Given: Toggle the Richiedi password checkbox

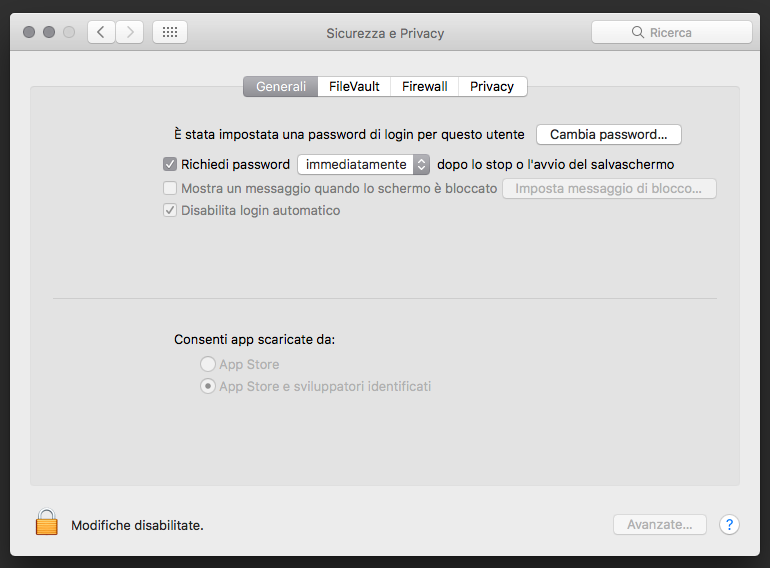Looking at the screenshot, I should pyautogui.click(x=170, y=164).
